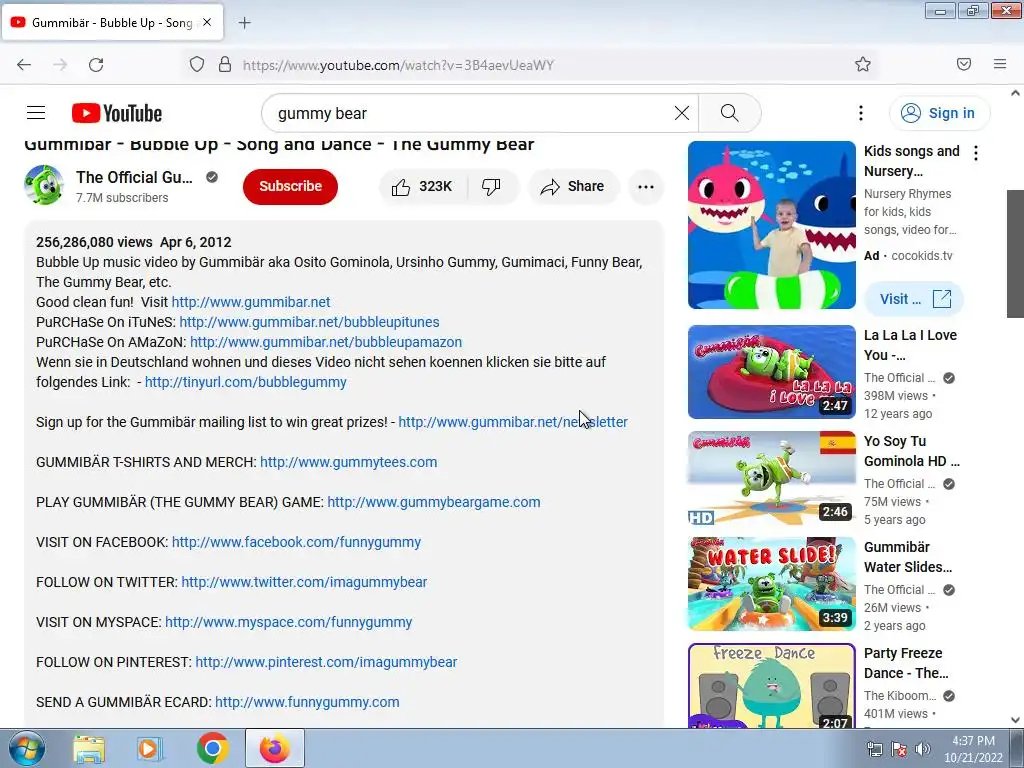The height and width of the screenshot is (768, 1024).
Task: Play Gummibär Water Slides thumbnail
Action: pos(771,584)
